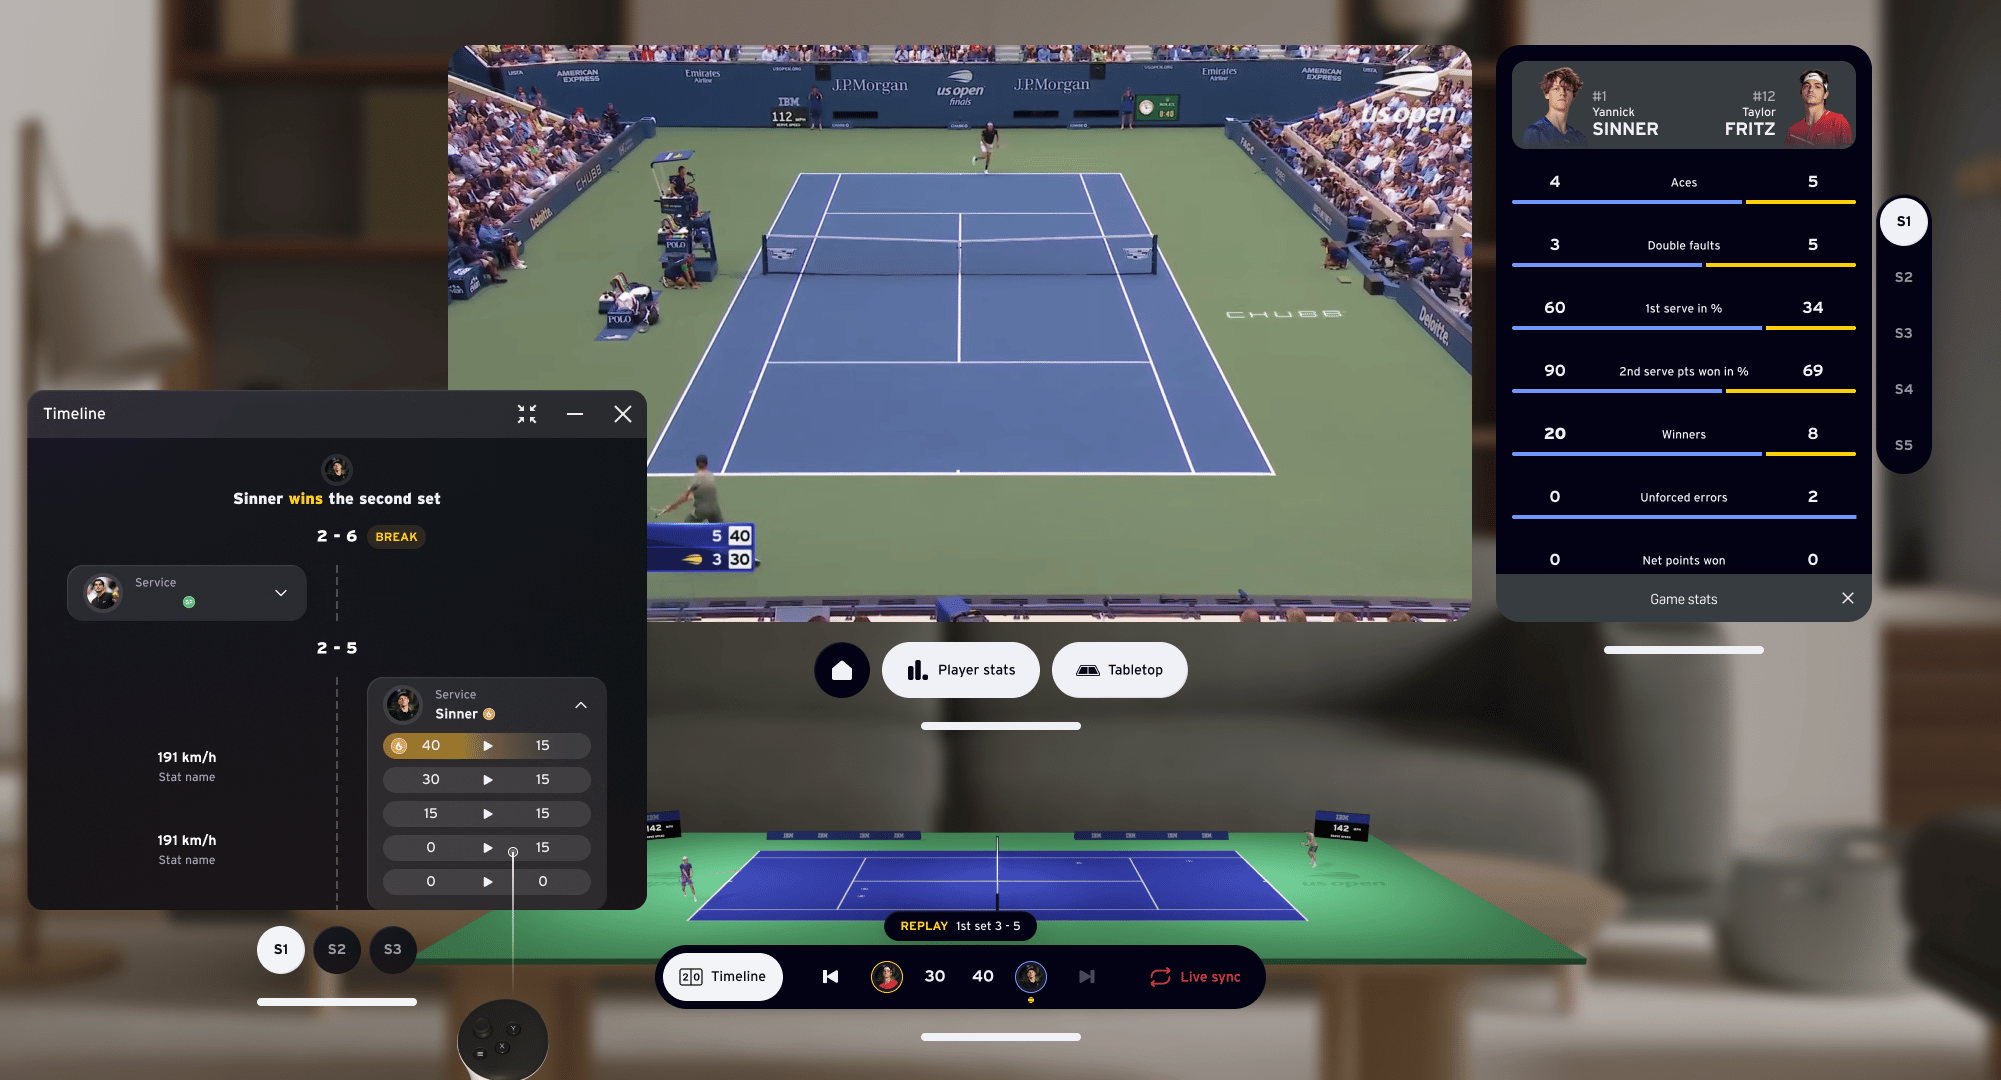Collapse the Sinner Service game list
This screenshot has width=2001, height=1080.
[x=581, y=705]
